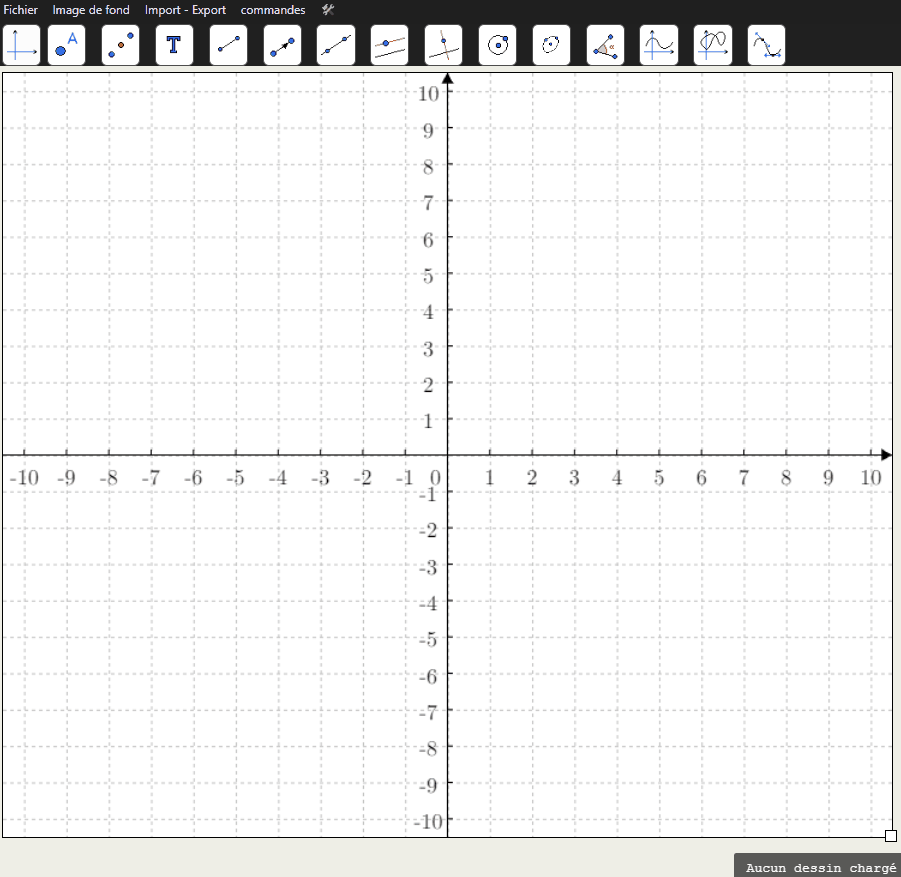Viewport: 901px width, 877px height.
Task: Select the line through two points tool
Action: [335, 45]
